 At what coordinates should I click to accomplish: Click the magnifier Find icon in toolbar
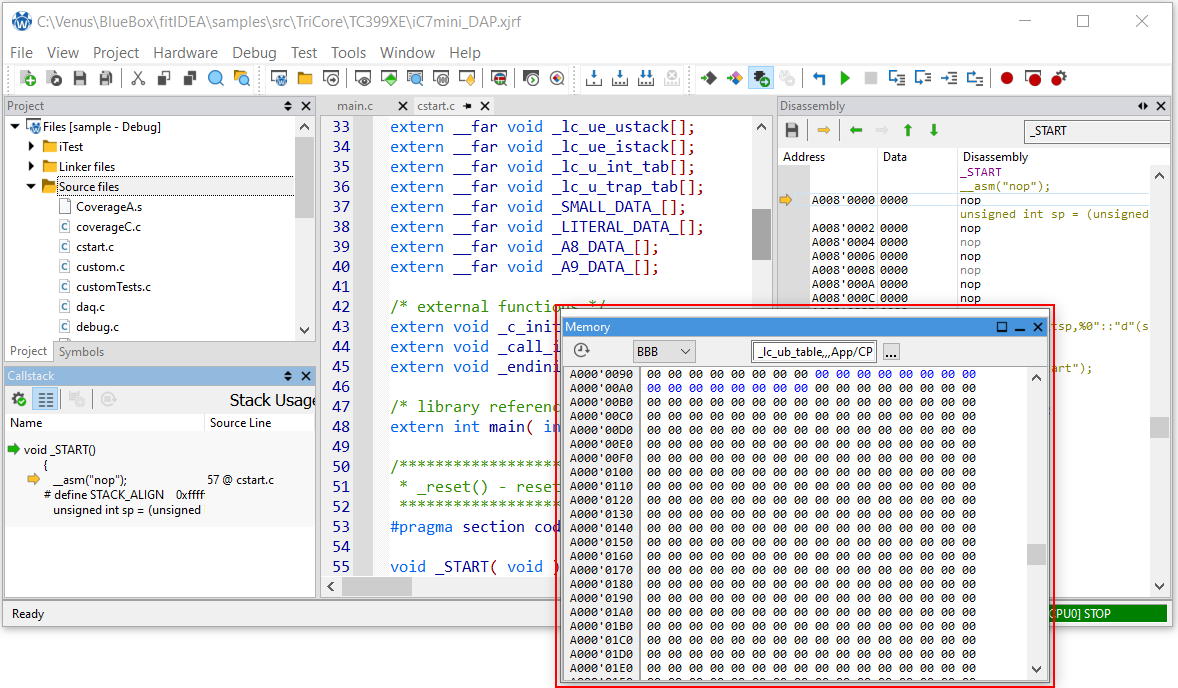(x=215, y=78)
